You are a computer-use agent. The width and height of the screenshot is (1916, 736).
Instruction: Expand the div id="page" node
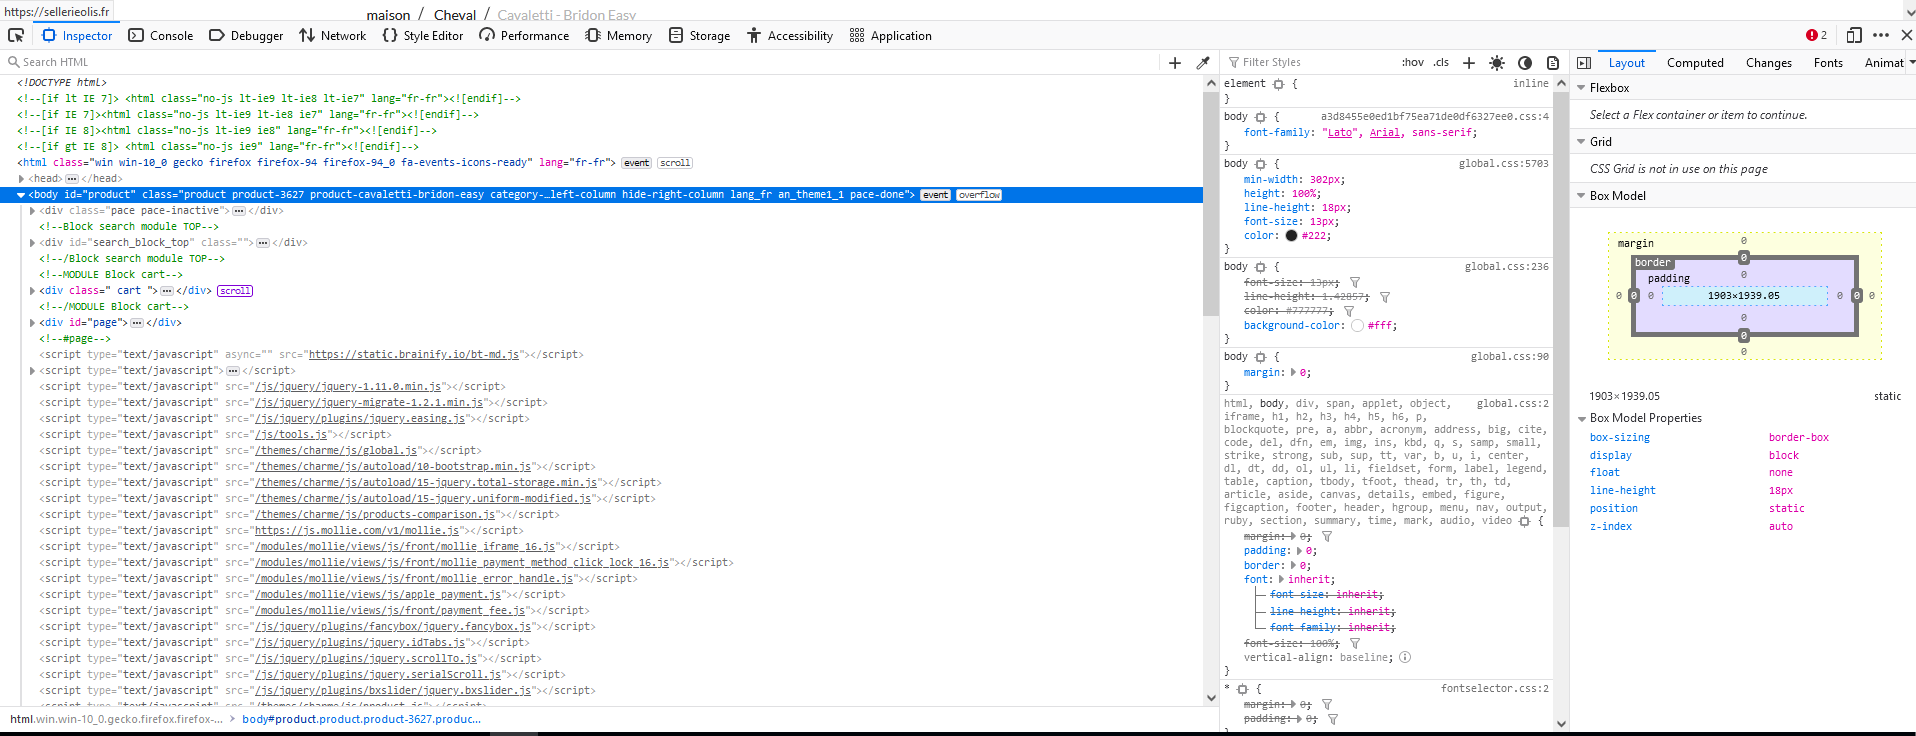pyautogui.click(x=32, y=323)
